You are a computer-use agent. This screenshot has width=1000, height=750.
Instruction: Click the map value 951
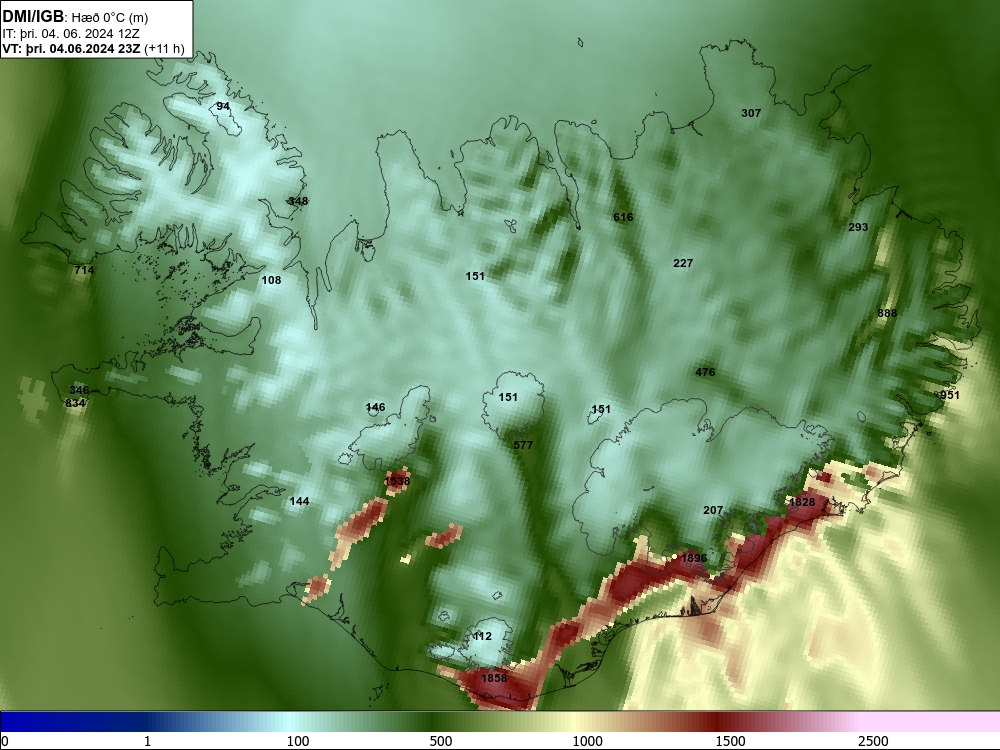(950, 395)
